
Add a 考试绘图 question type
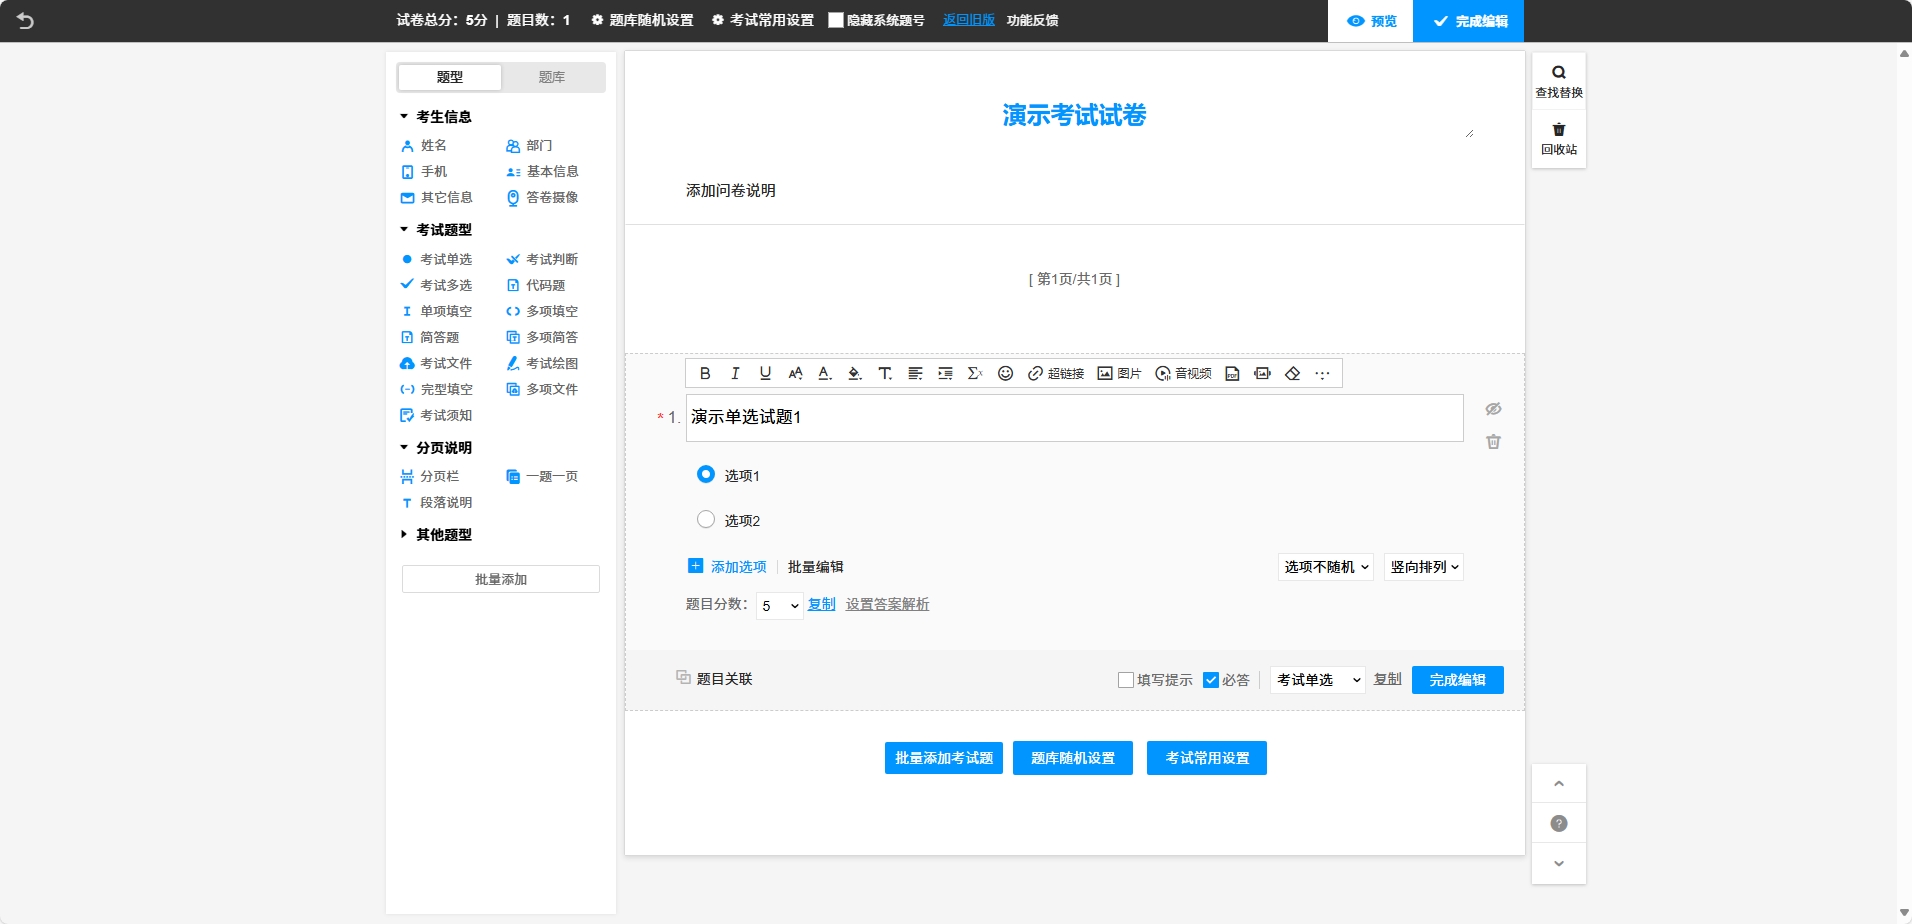(542, 363)
